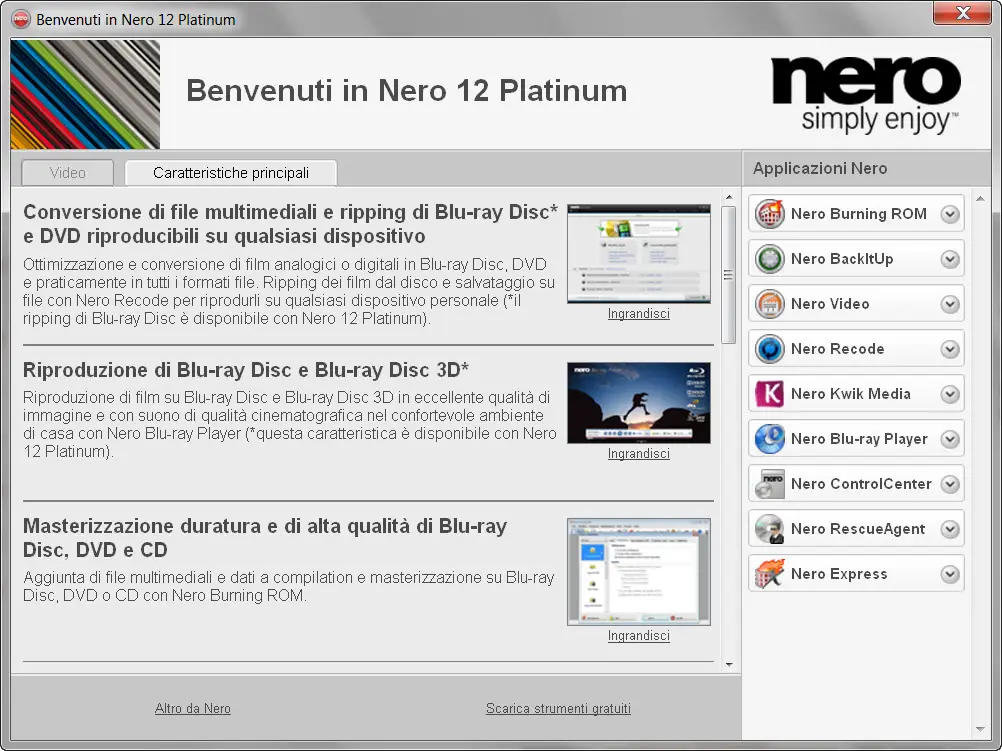Click the Nero Recode label
1002x751 pixels.
coord(837,349)
